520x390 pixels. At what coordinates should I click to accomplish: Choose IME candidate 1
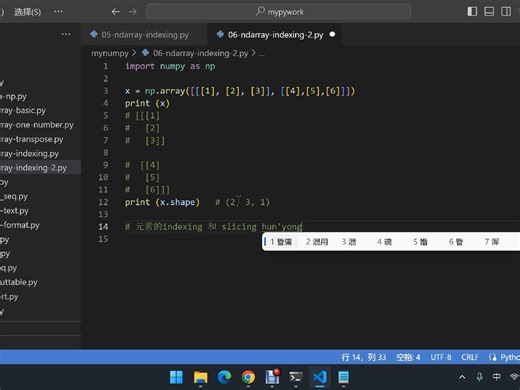pyautogui.click(x=281, y=242)
